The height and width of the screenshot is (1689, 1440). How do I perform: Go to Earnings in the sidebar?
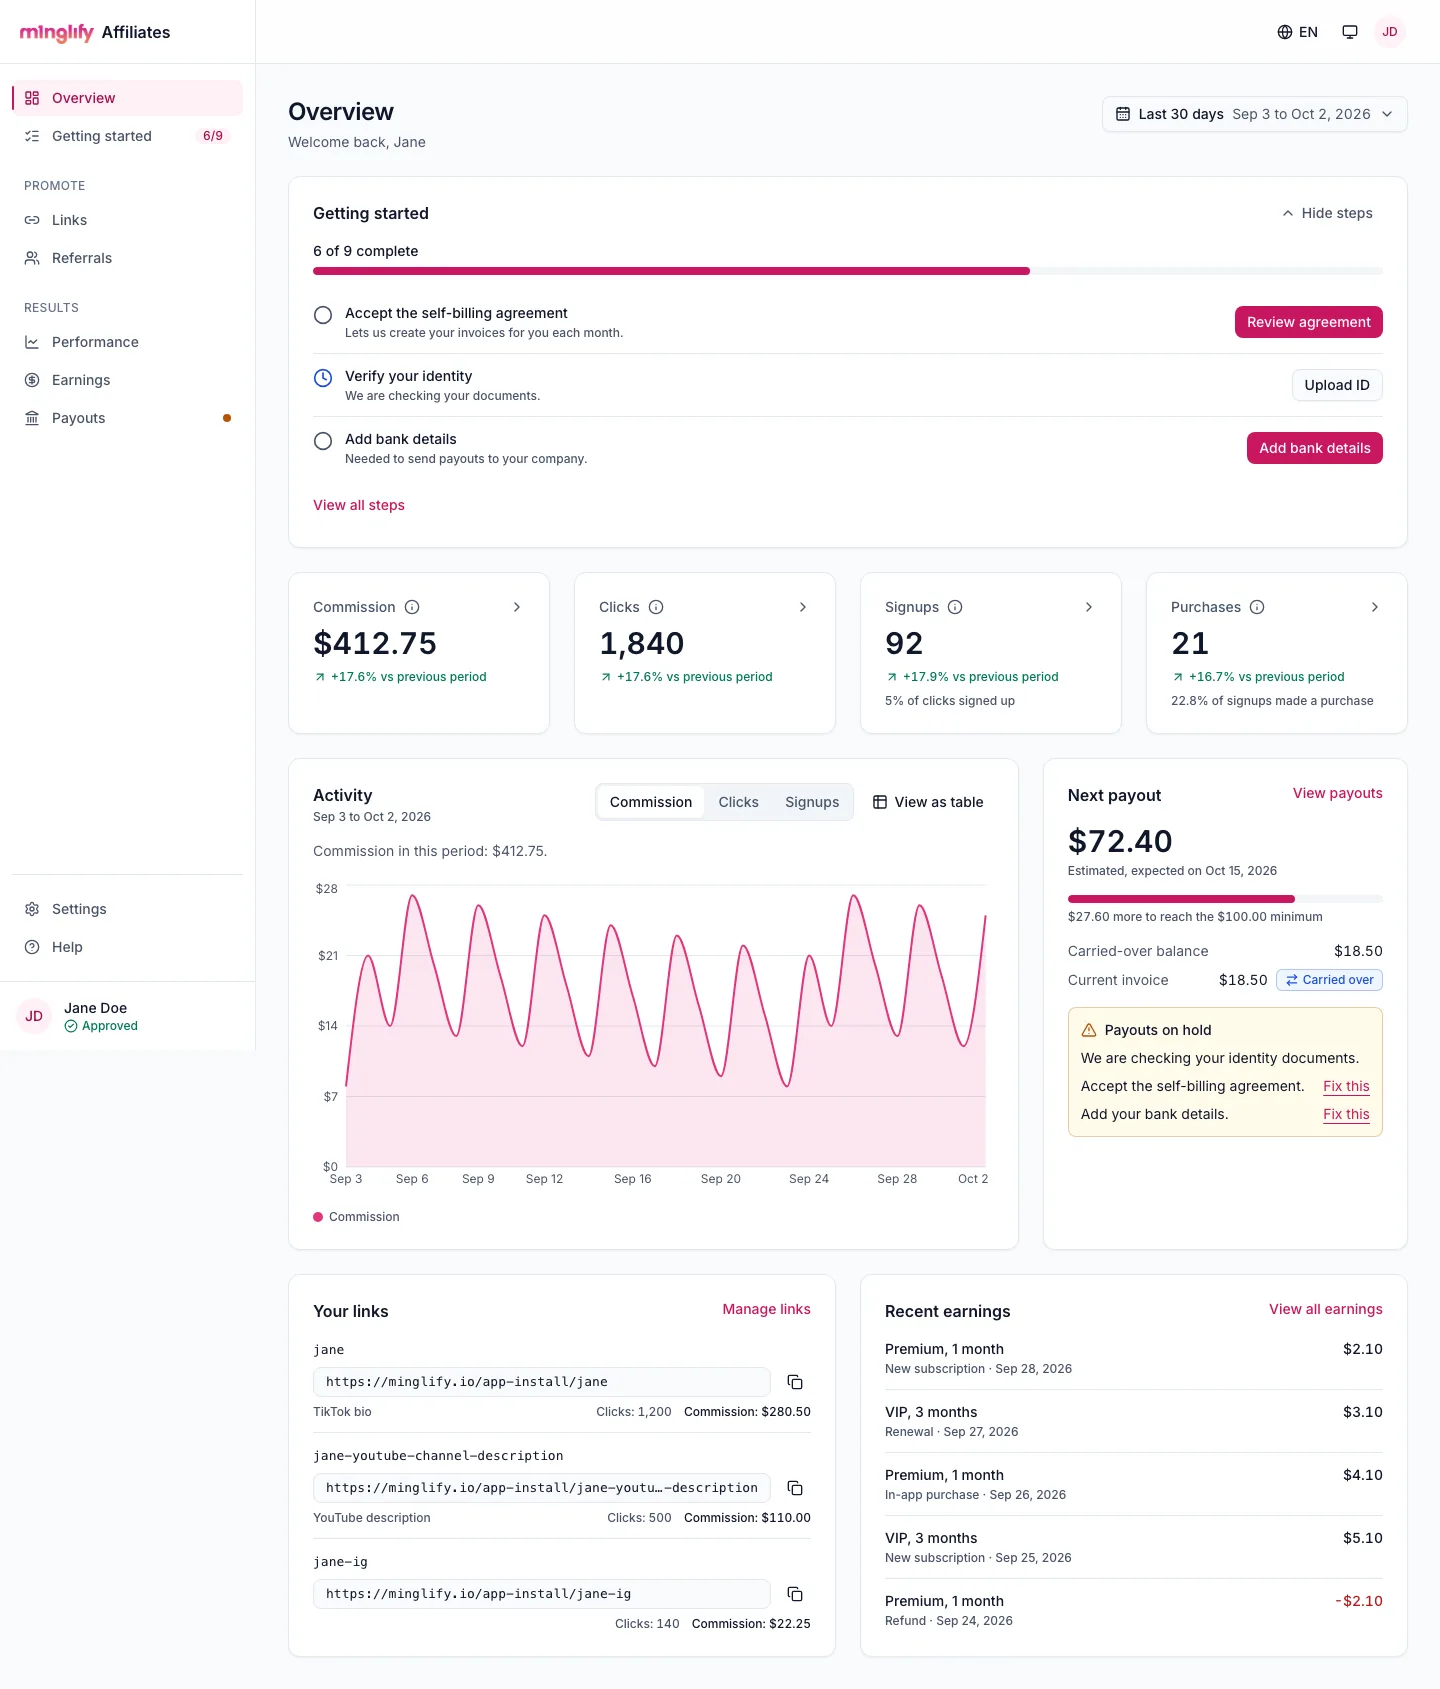click(x=127, y=380)
